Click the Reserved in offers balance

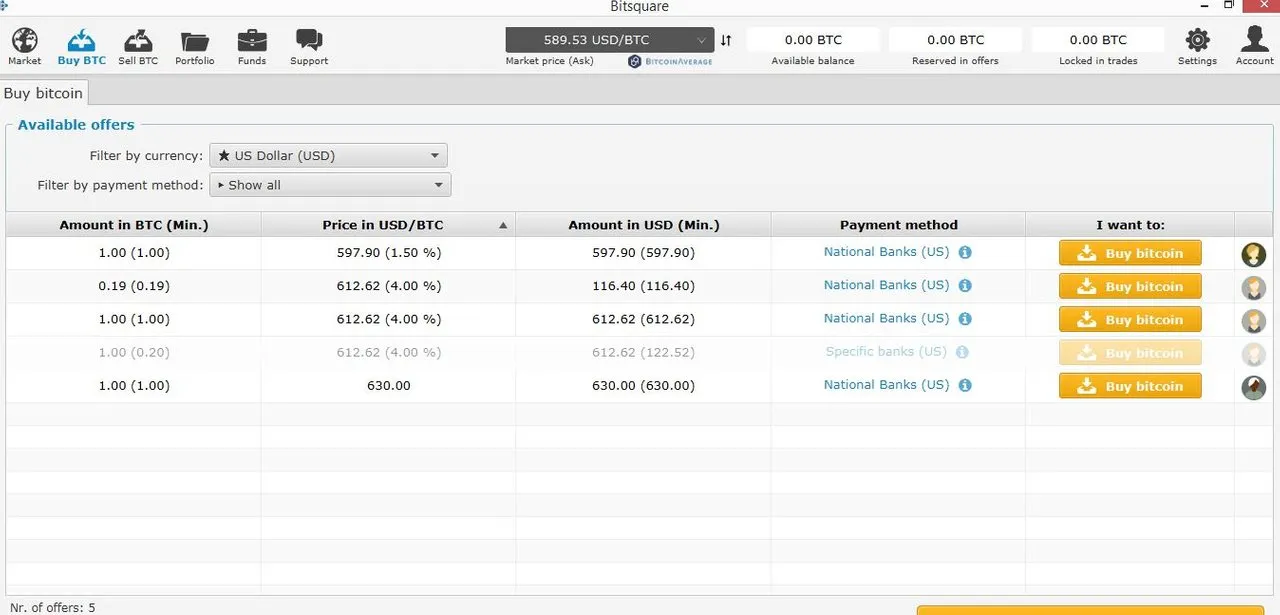click(955, 40)
